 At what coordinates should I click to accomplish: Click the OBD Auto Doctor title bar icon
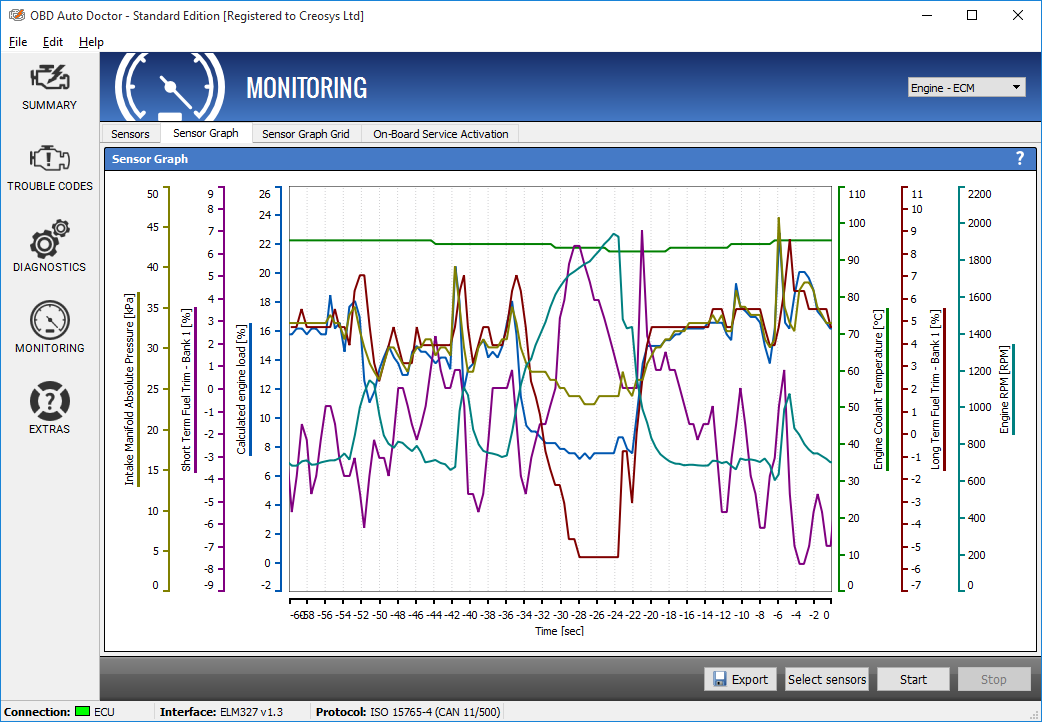click(x=17, y=15)
